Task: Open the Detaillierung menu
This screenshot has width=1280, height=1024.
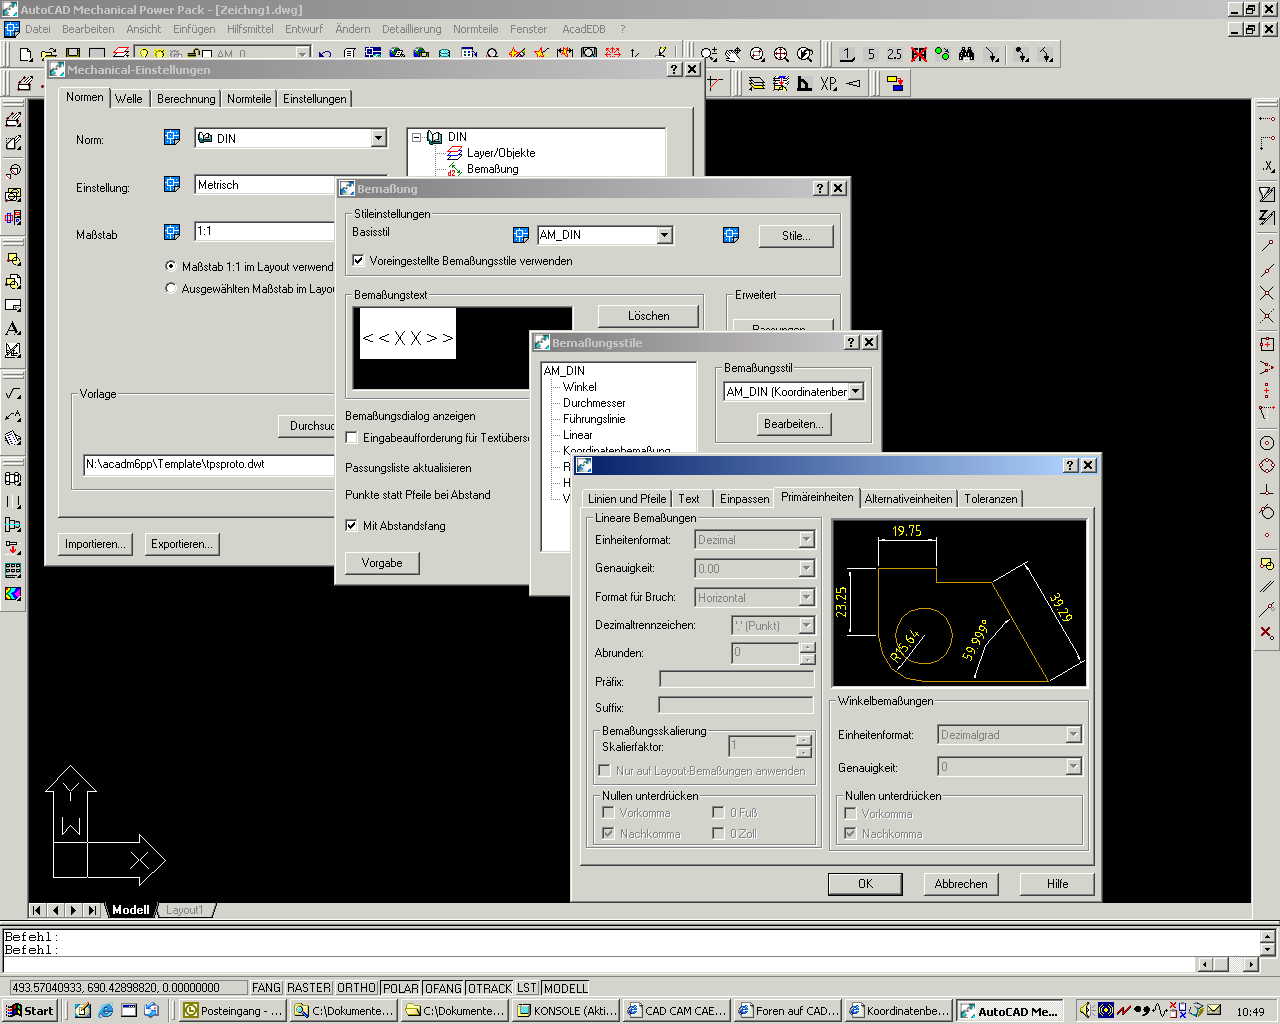Action: [x=411, y=29]
